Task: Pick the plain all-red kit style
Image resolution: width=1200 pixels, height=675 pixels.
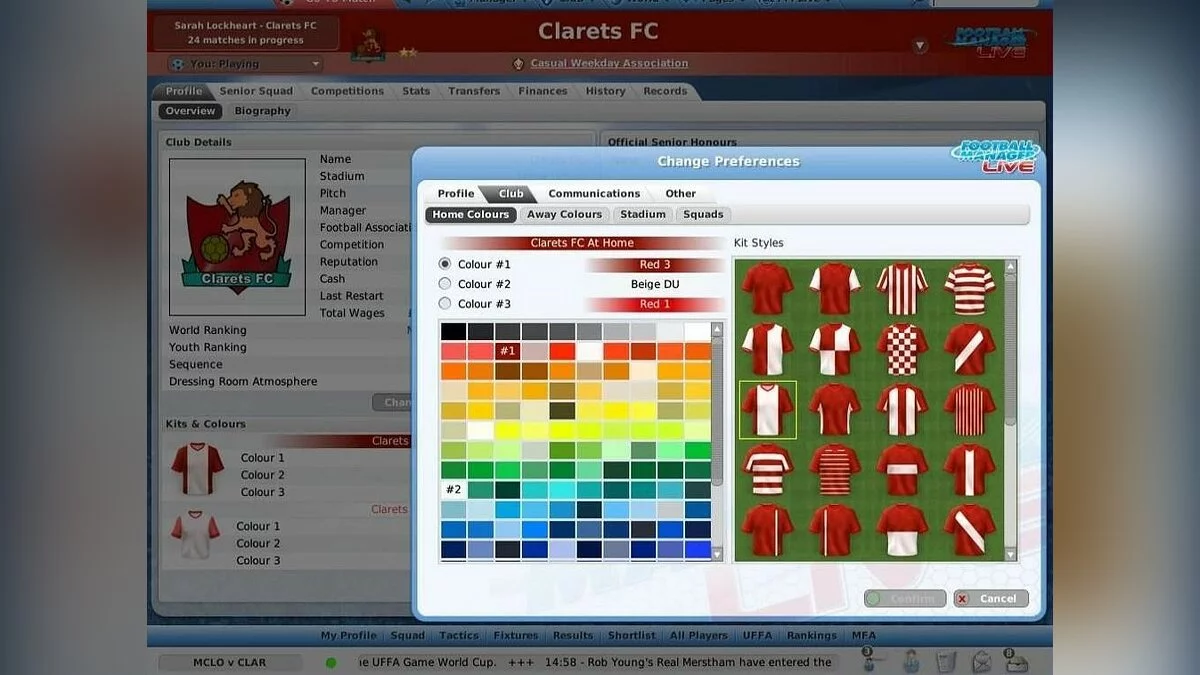Action: coord(767,289)
